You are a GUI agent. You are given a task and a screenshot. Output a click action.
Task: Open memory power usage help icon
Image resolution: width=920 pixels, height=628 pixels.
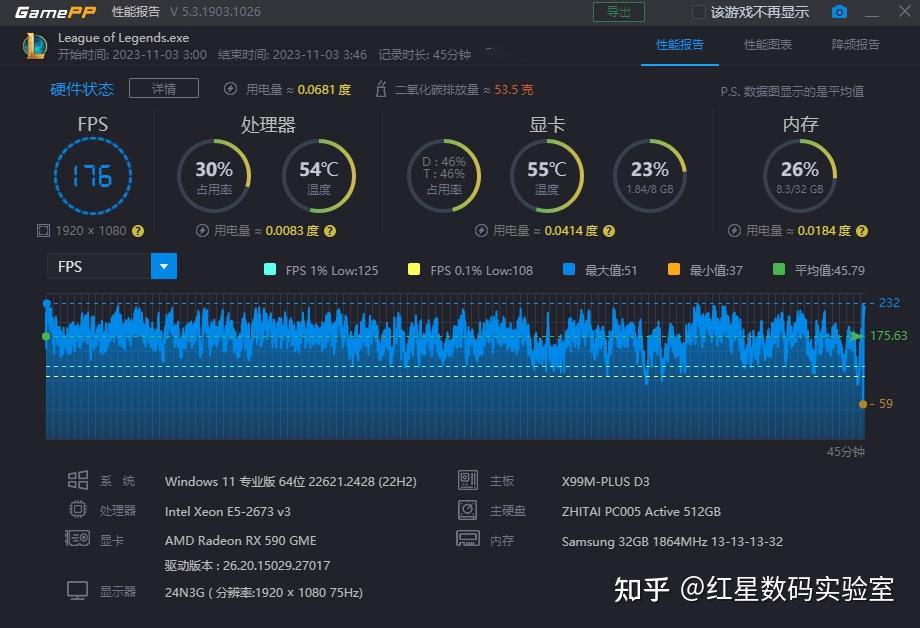click(862, 231)
